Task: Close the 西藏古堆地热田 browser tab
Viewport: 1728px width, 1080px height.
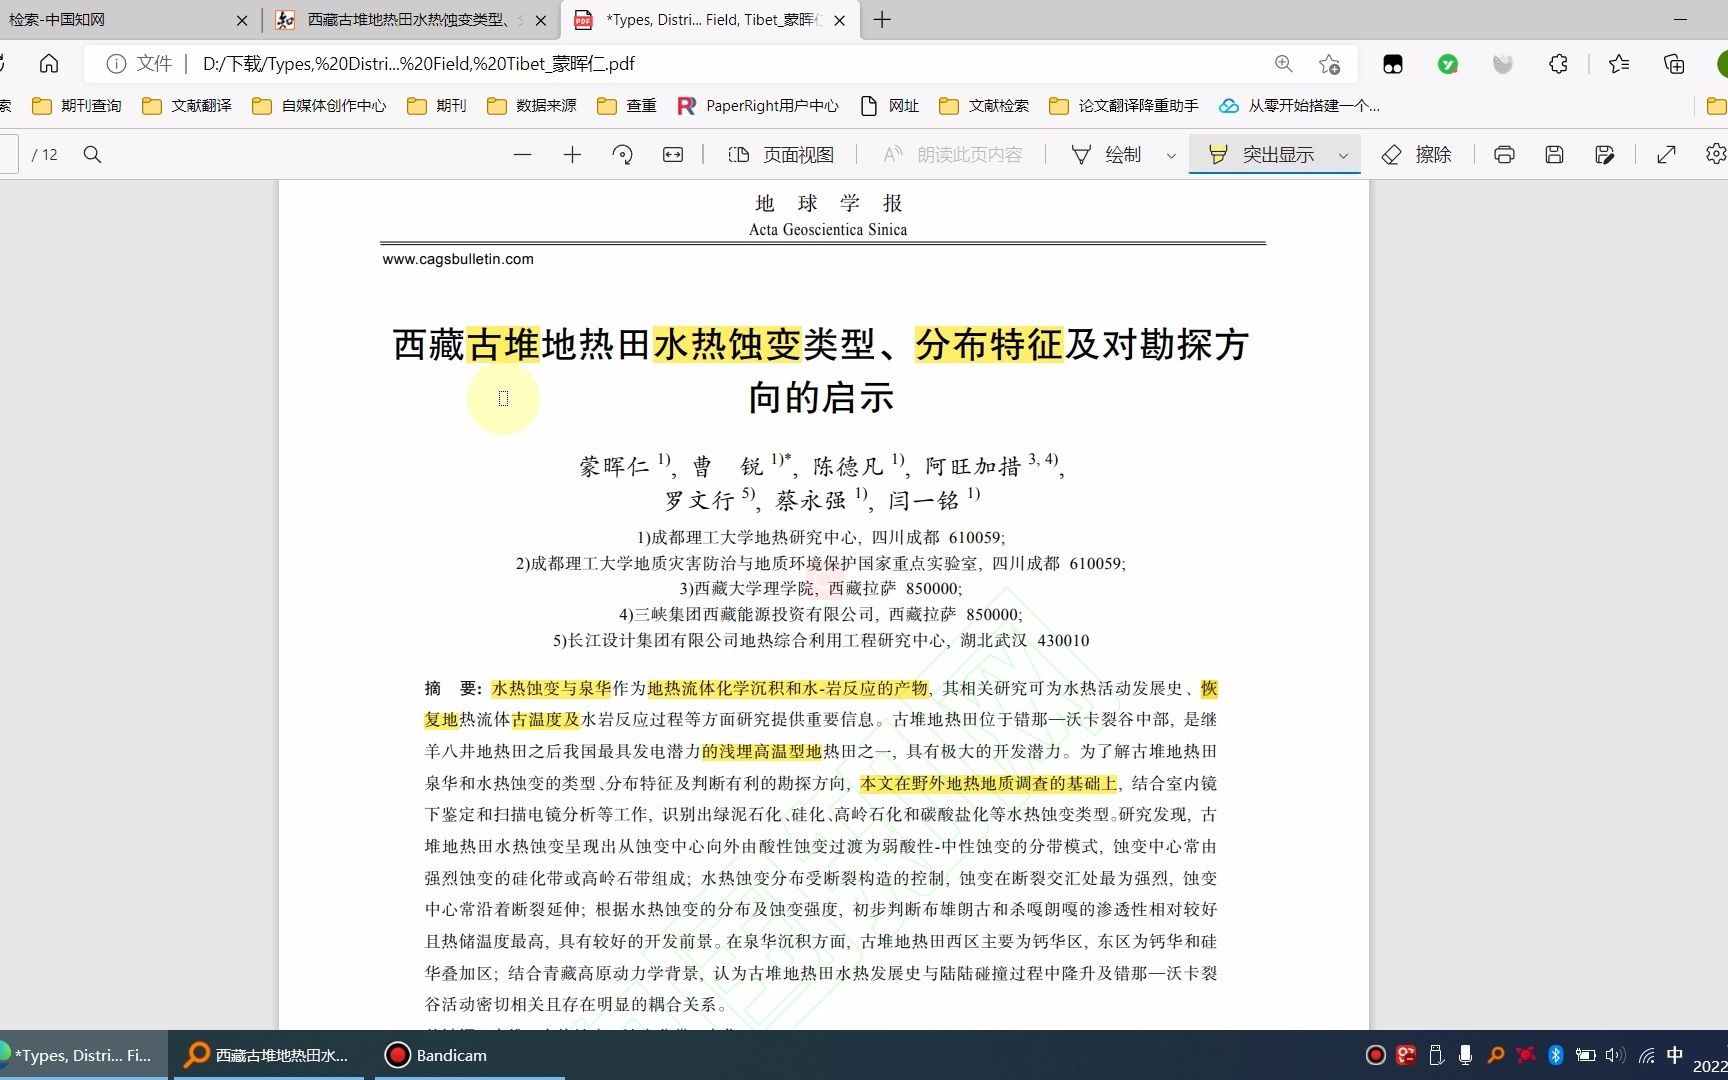Action: point(541,20)
